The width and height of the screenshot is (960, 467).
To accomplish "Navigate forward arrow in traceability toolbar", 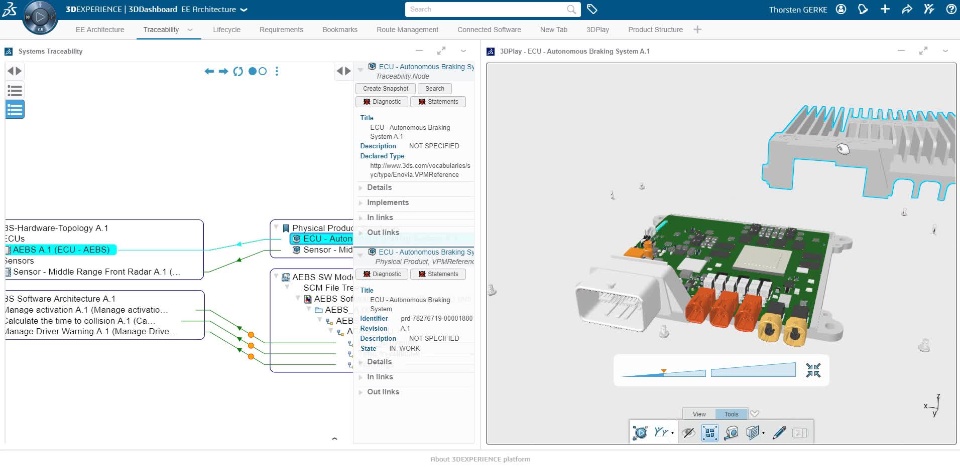I will [223, 72].
